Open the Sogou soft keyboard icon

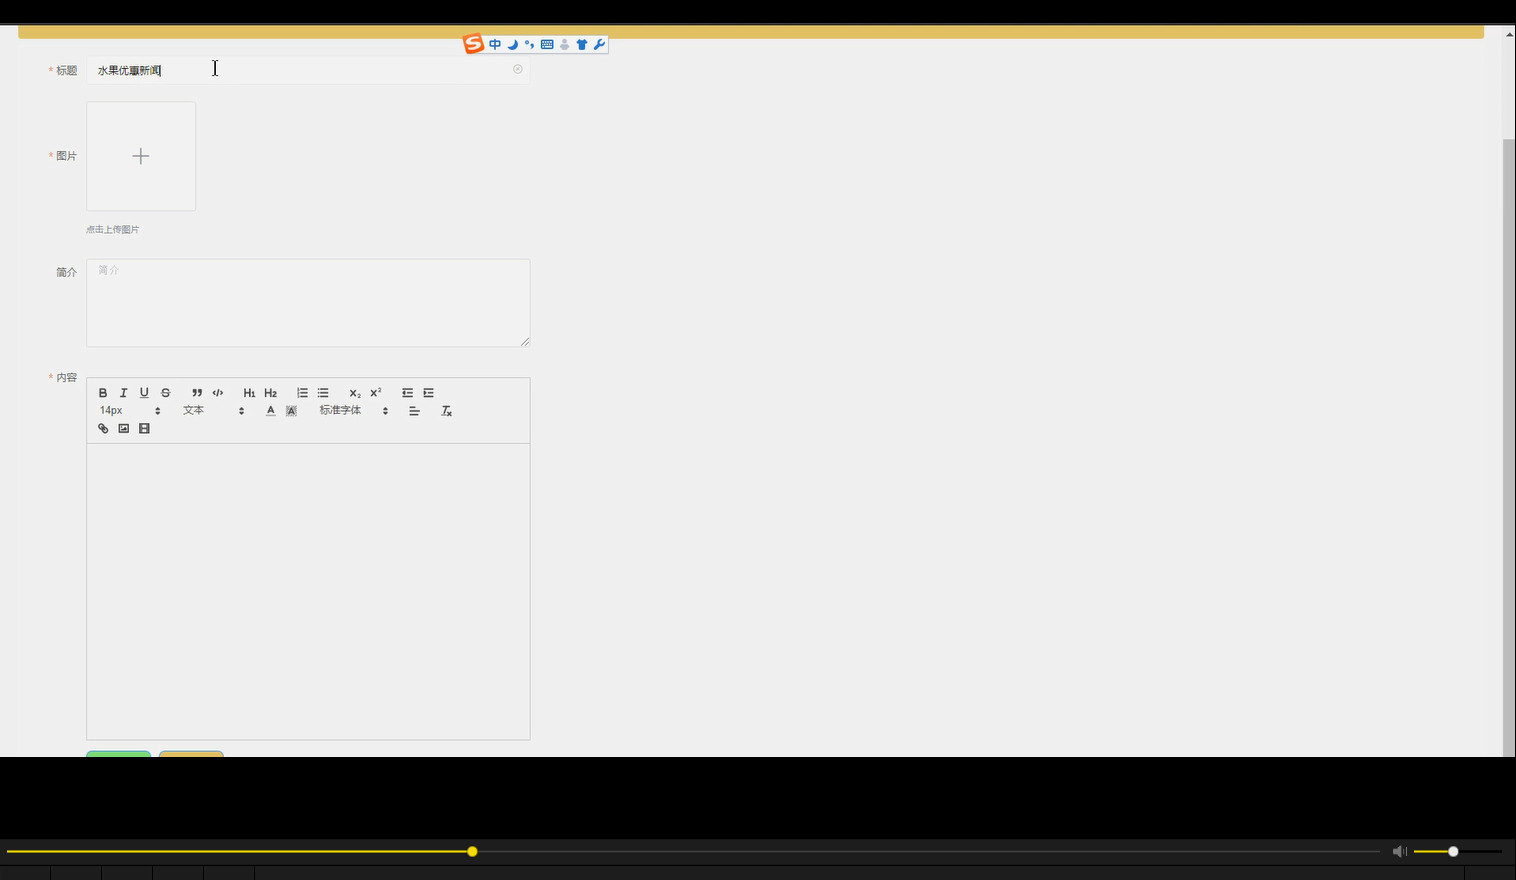click(x=547, y=44)
